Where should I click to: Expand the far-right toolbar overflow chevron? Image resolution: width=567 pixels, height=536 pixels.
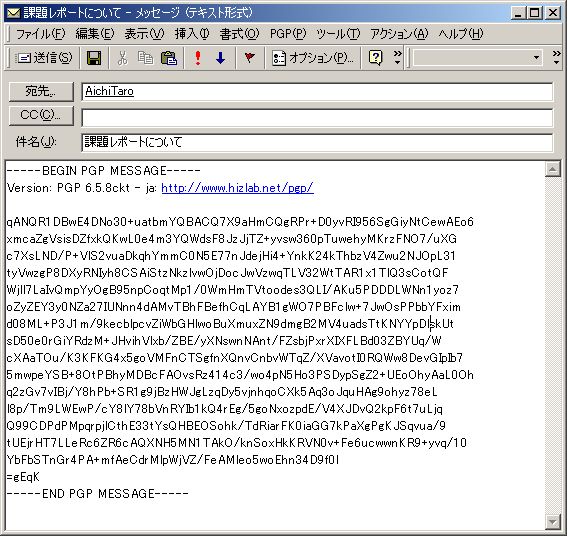pyautogui.click(x=557, y=58)
